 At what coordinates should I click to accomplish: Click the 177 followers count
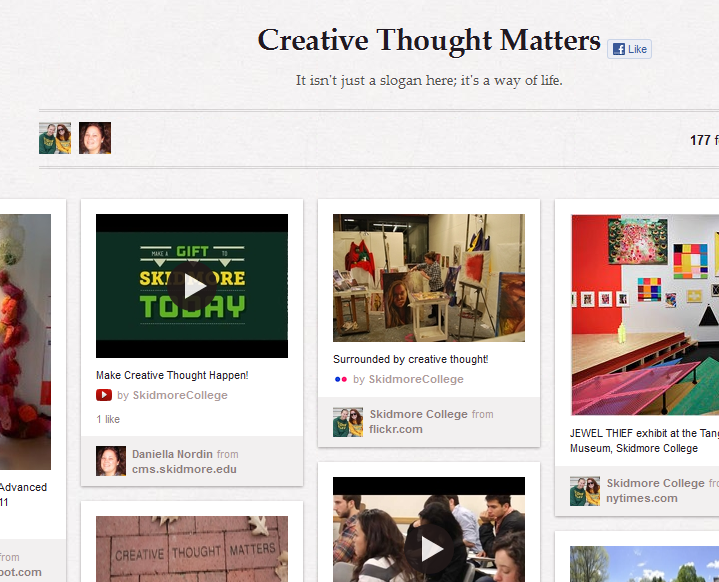[x=704, y=140]
